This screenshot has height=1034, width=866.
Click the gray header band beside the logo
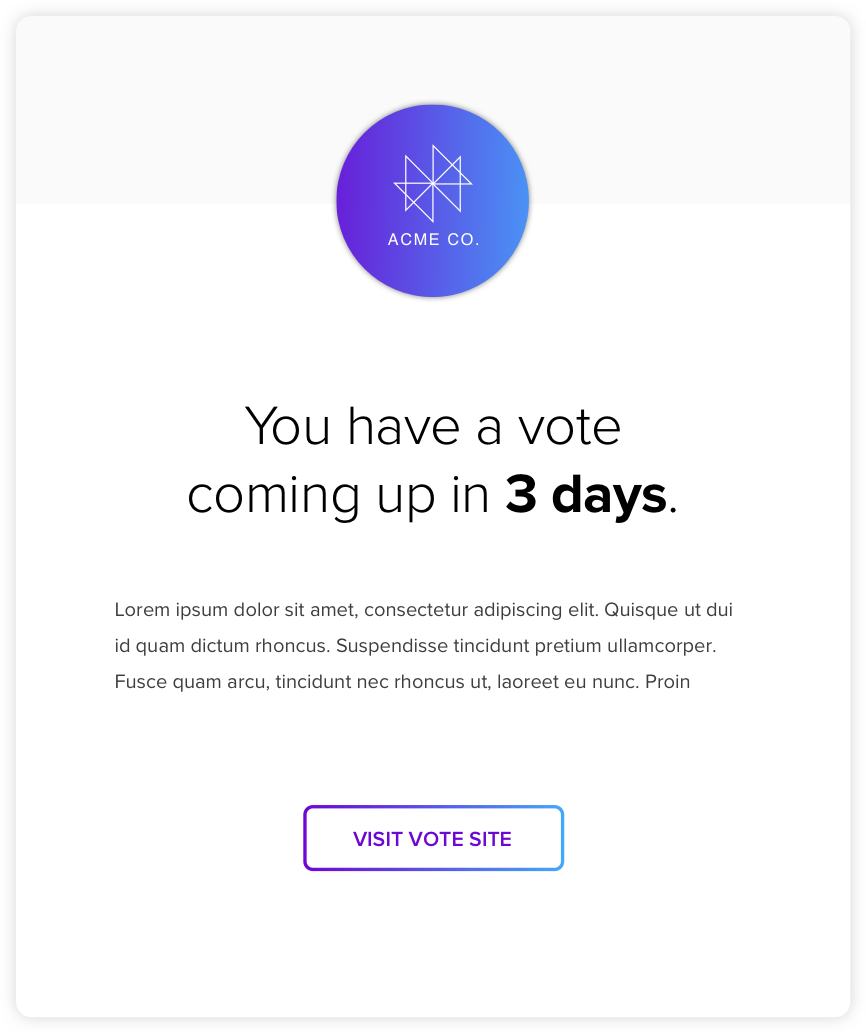point(171,110)
